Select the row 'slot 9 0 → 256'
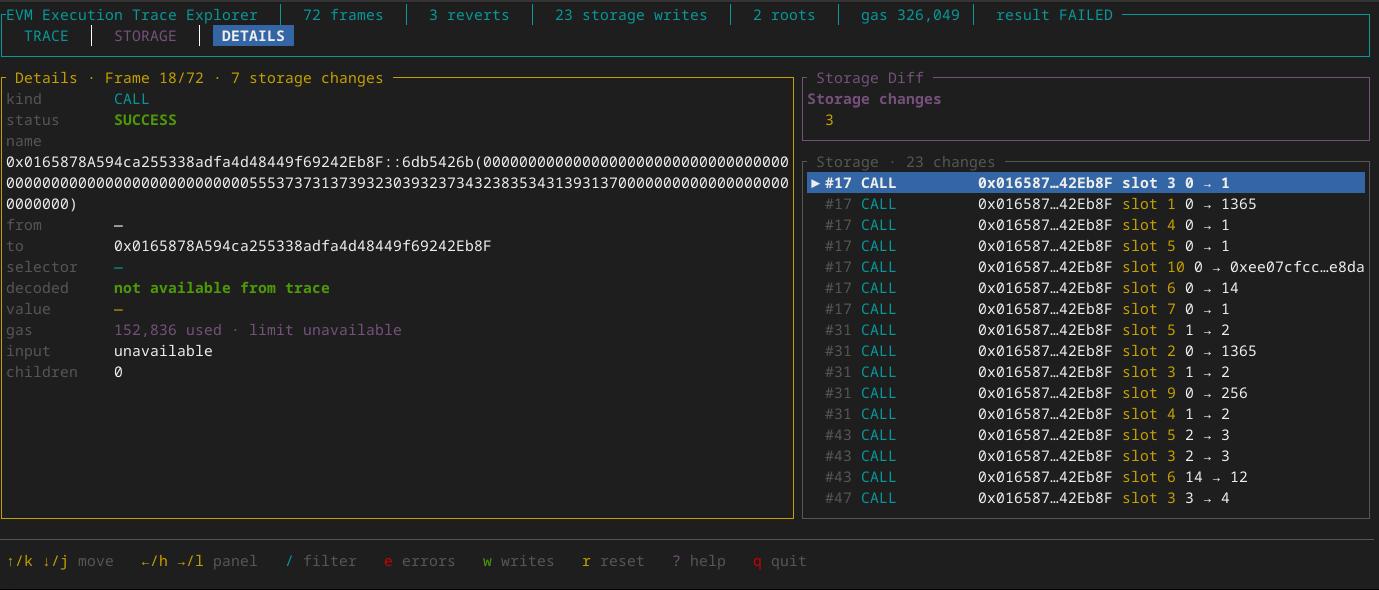Image resolution: width=1379 pixels, height=590 pixels. 1086,393
